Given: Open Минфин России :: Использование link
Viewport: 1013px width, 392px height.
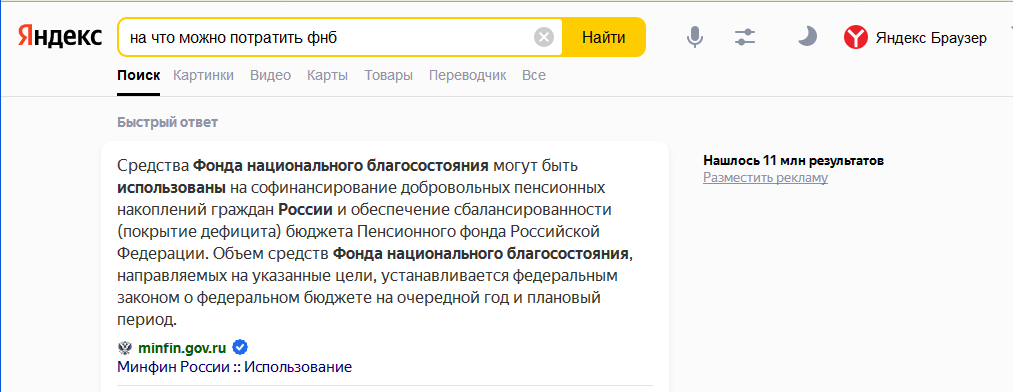Looking at the screenshot, I should tap(235, 367).
